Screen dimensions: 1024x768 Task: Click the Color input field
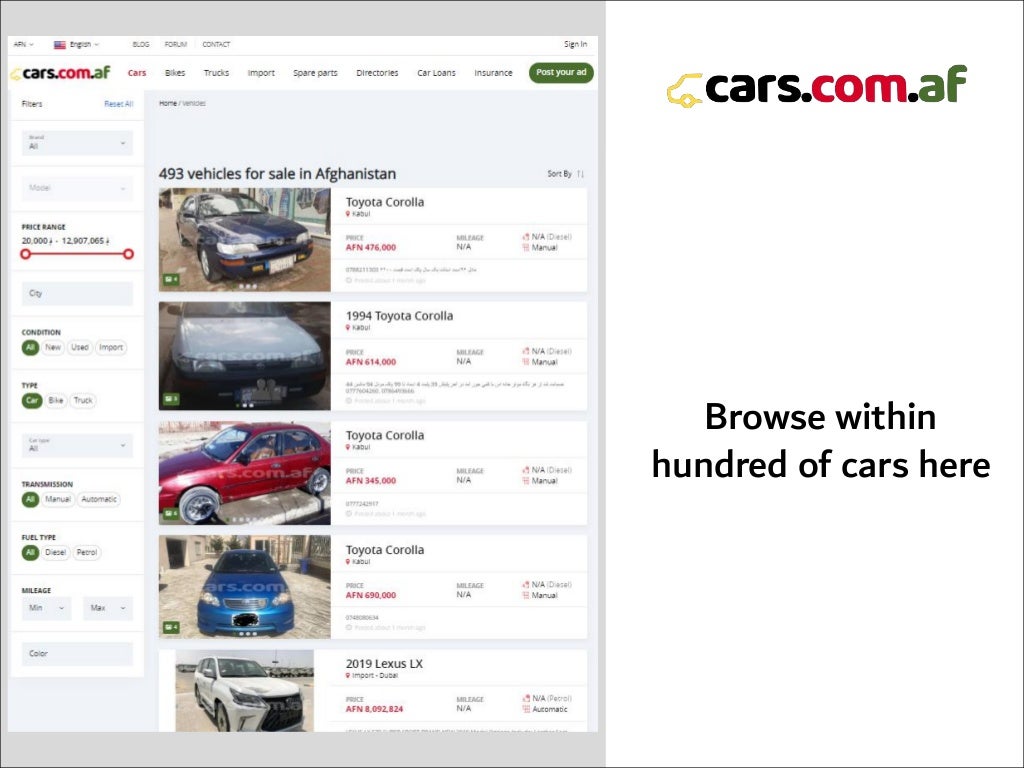pyautogui.click(x=77, y=654)
